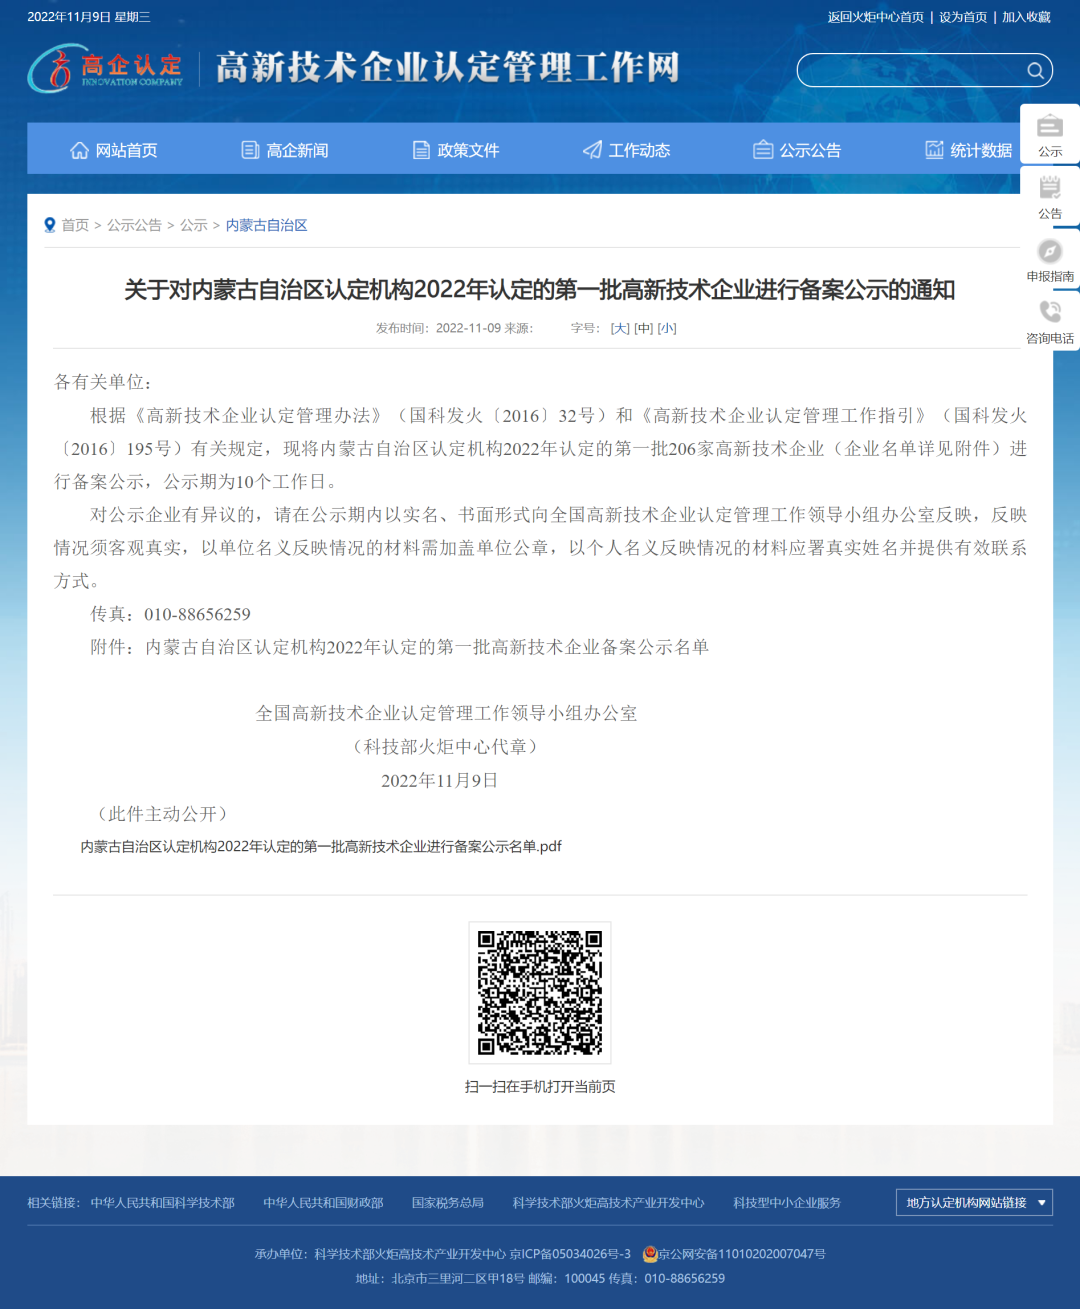1080x1309 pixels.
Task: Switch text size to 中
Action: point(644,328)
